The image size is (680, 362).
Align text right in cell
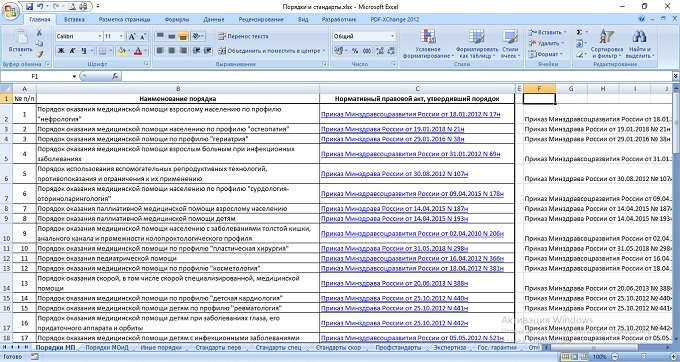[x=183, y=51]
